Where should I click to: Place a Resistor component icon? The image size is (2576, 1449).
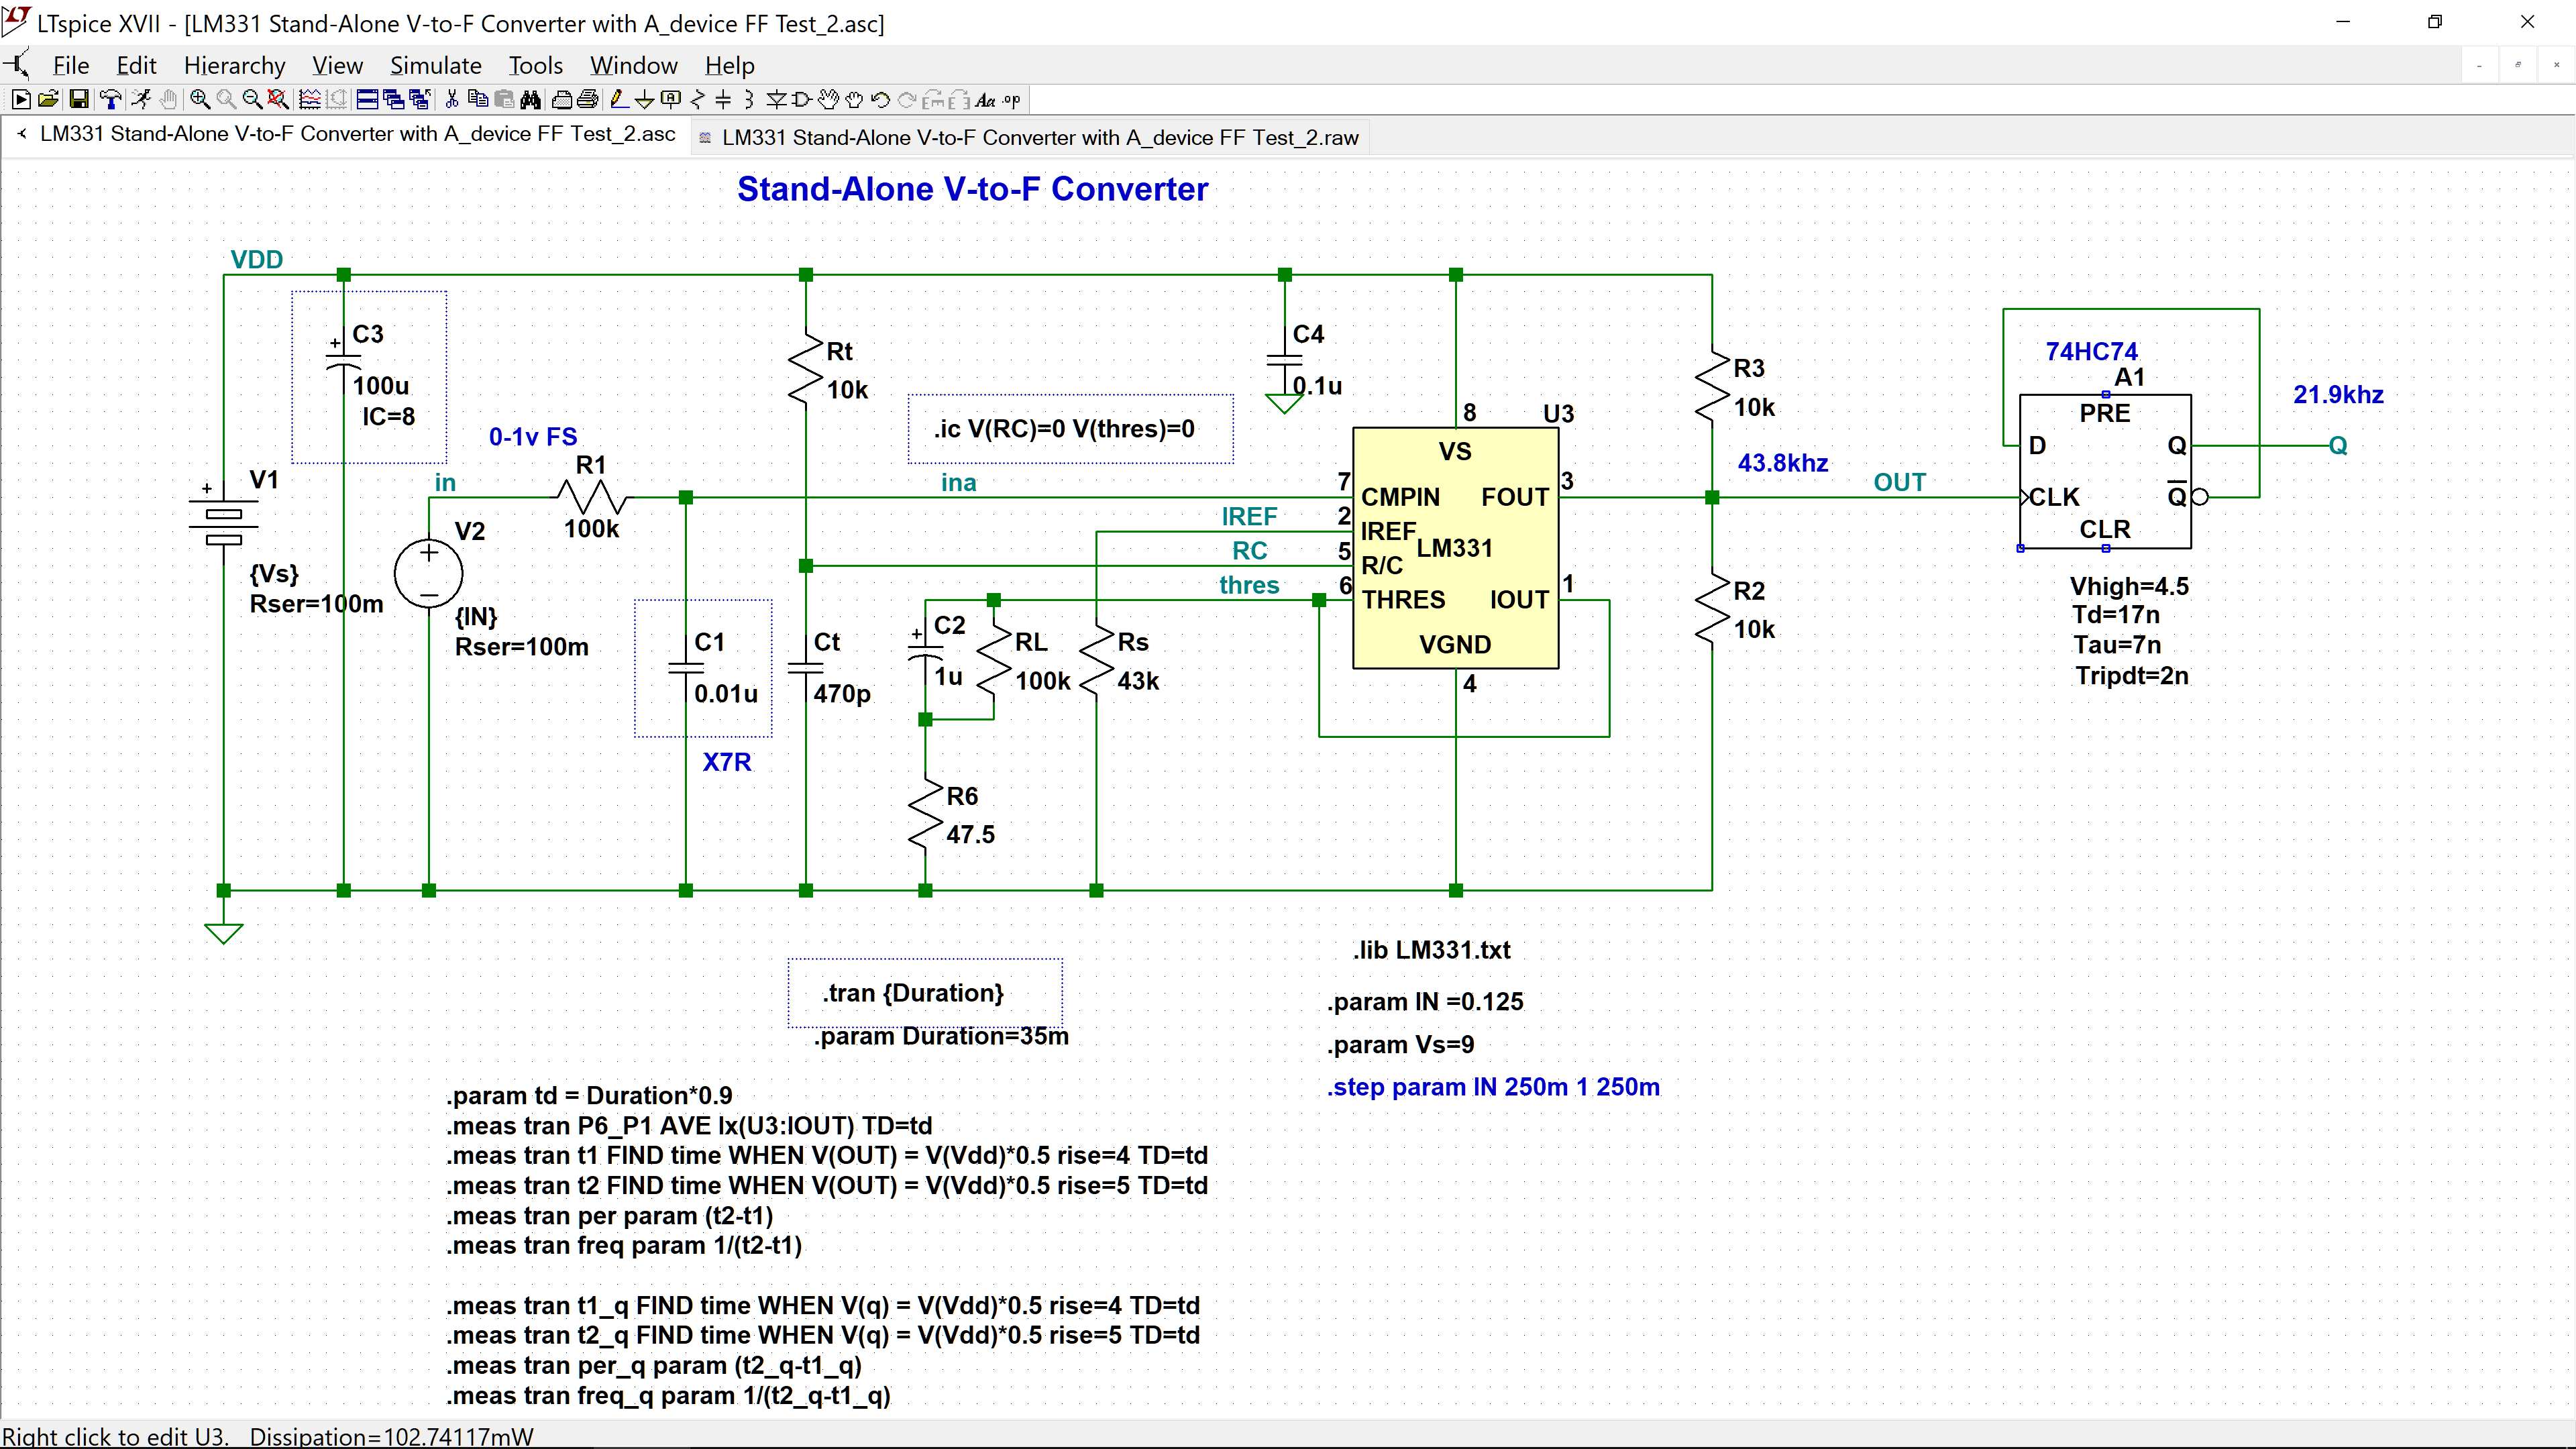coord(697,100)
